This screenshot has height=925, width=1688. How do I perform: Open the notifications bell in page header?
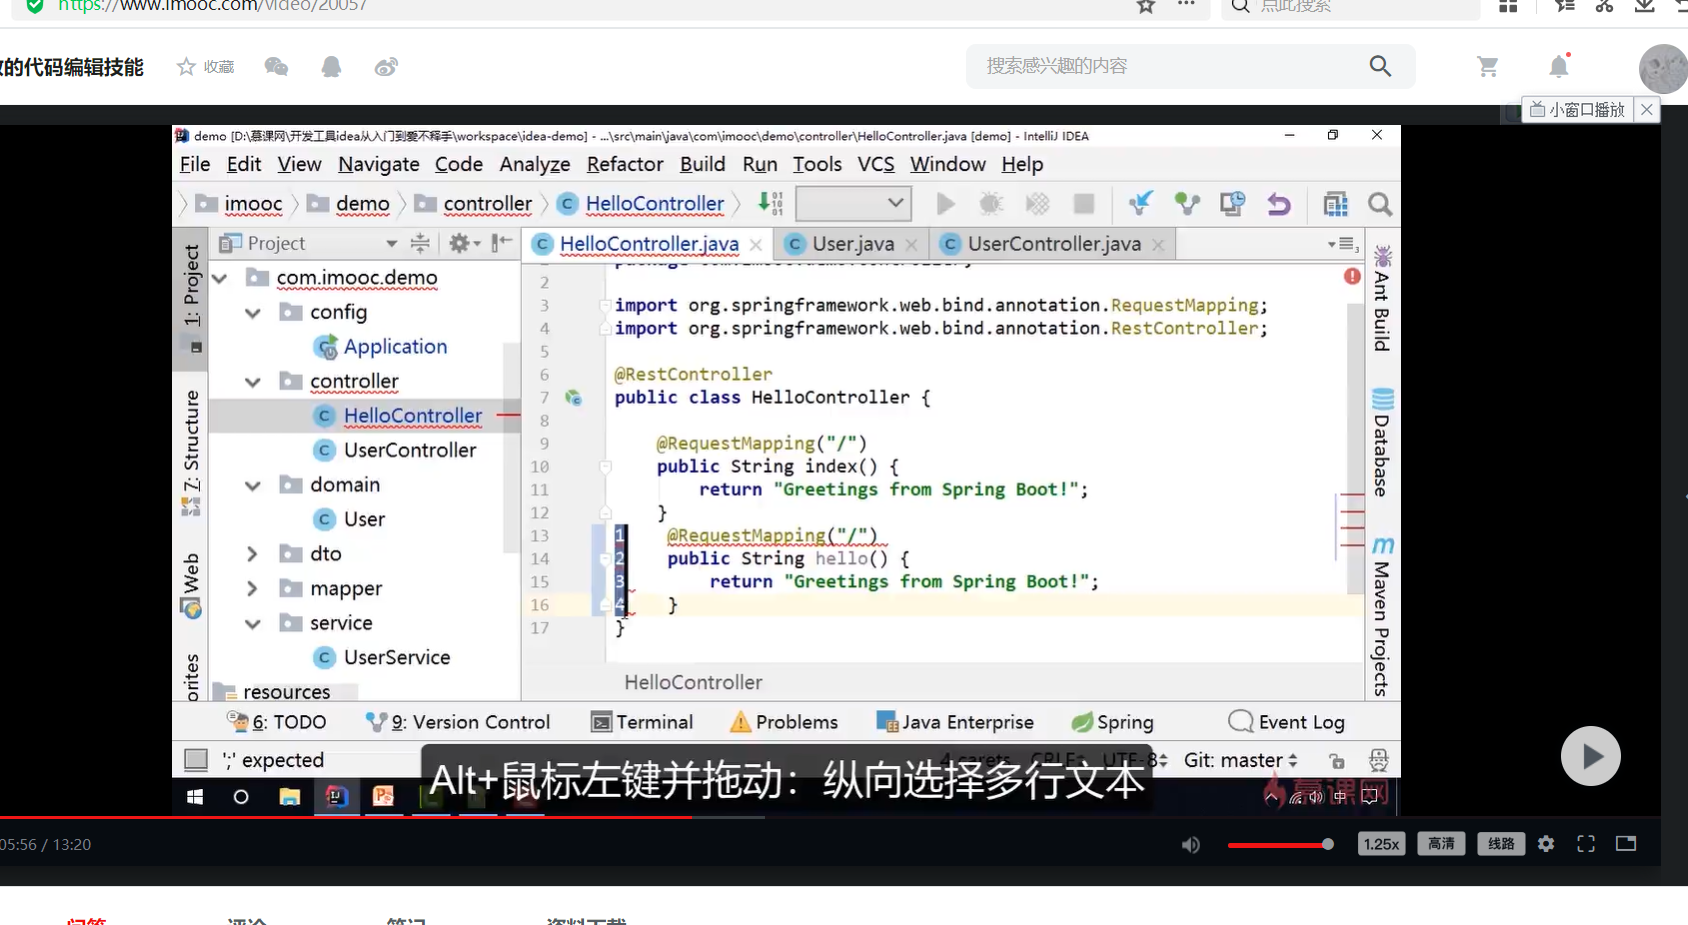[1559, 66]
